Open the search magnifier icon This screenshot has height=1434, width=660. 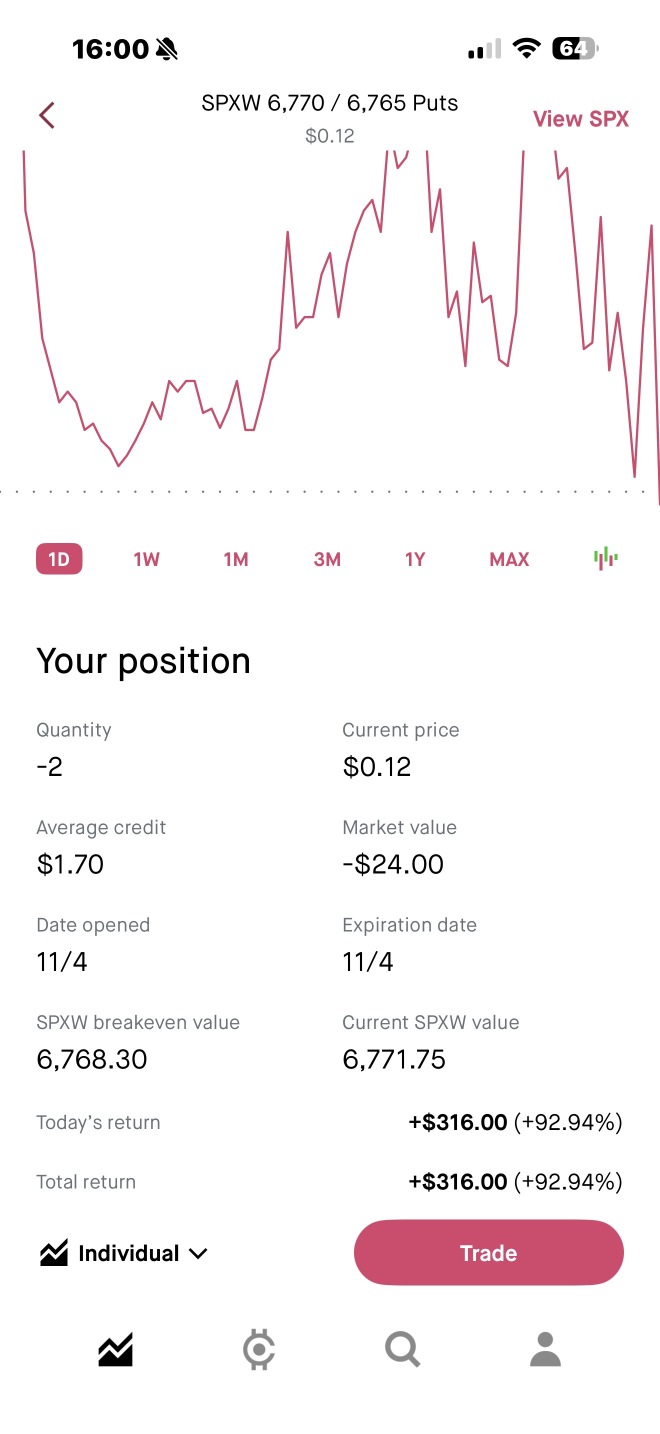[x=402, y=1350]
